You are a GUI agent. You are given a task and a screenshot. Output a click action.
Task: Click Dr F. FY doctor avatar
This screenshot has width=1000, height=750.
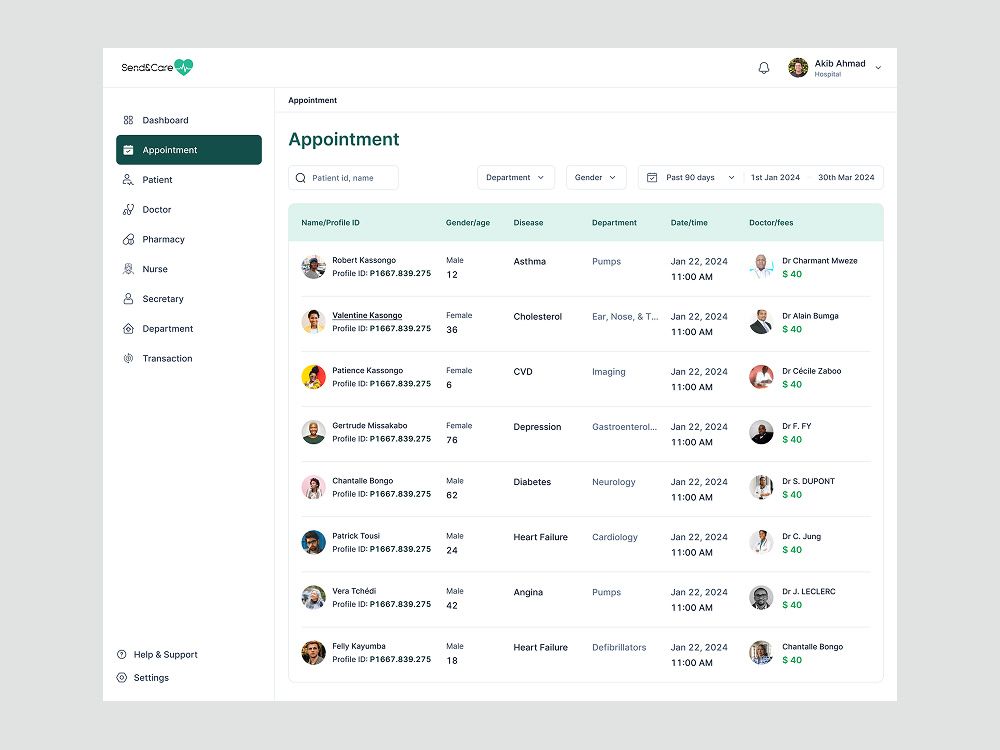point(761,432)
